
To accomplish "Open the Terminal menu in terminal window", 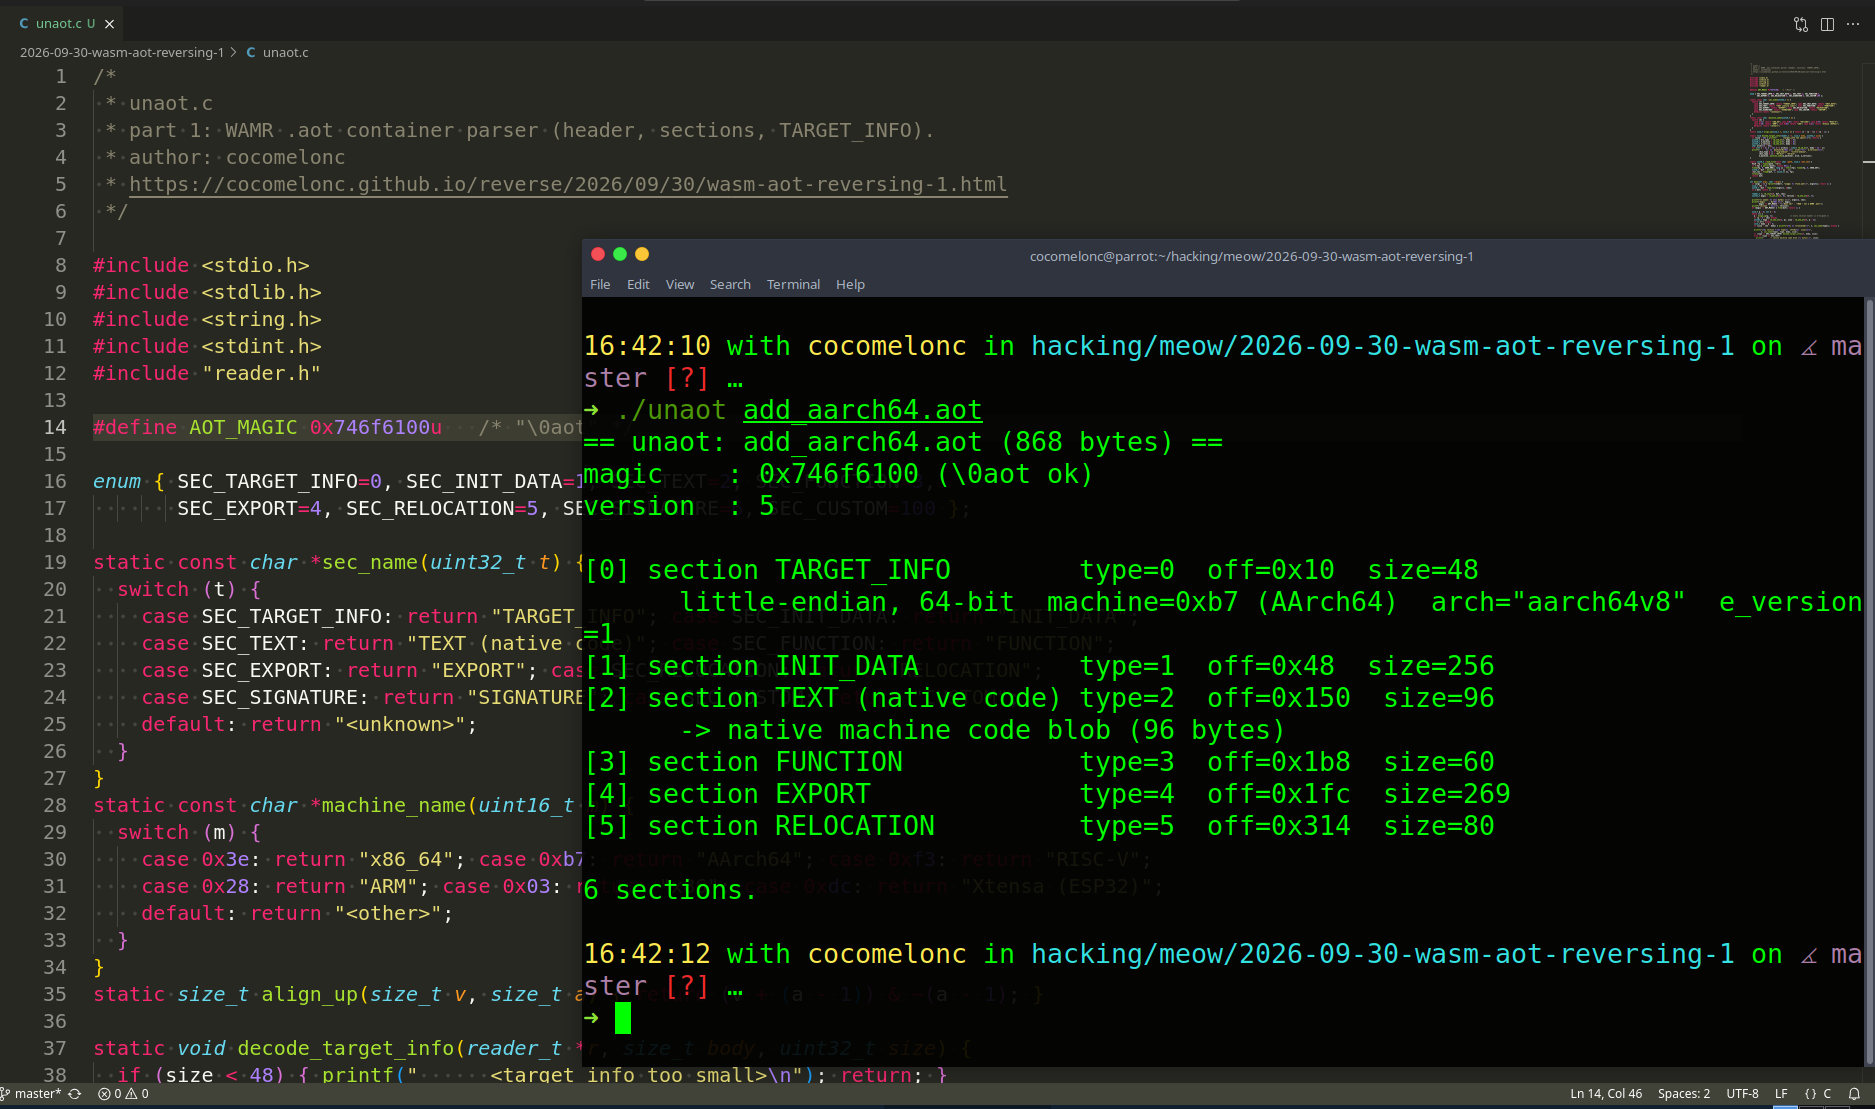I will tap(793, 284).
